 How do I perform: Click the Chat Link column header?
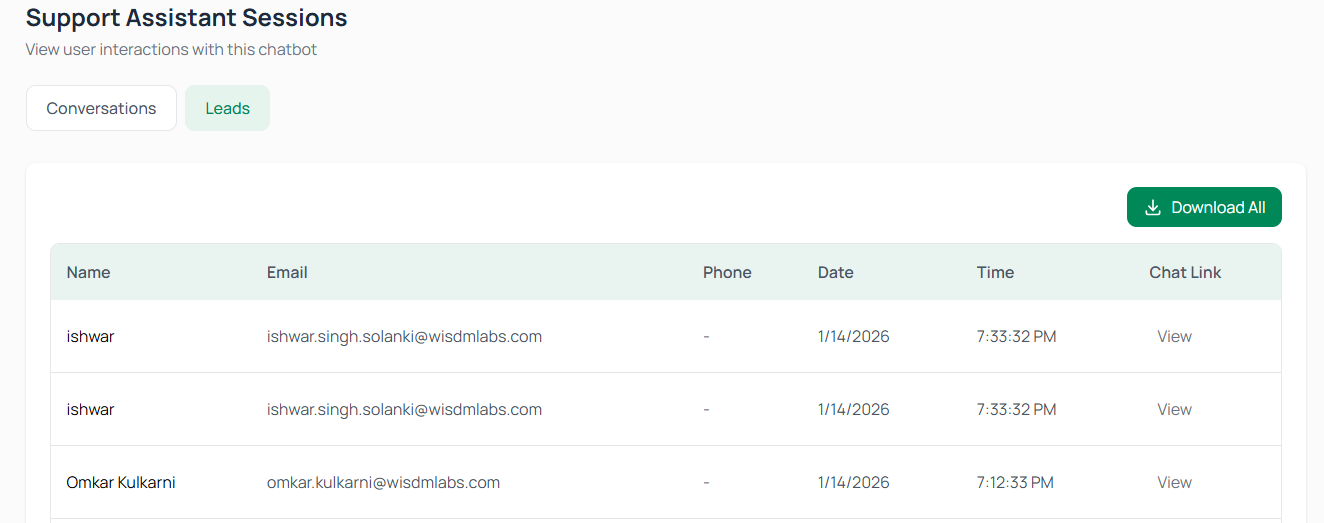1185,272
